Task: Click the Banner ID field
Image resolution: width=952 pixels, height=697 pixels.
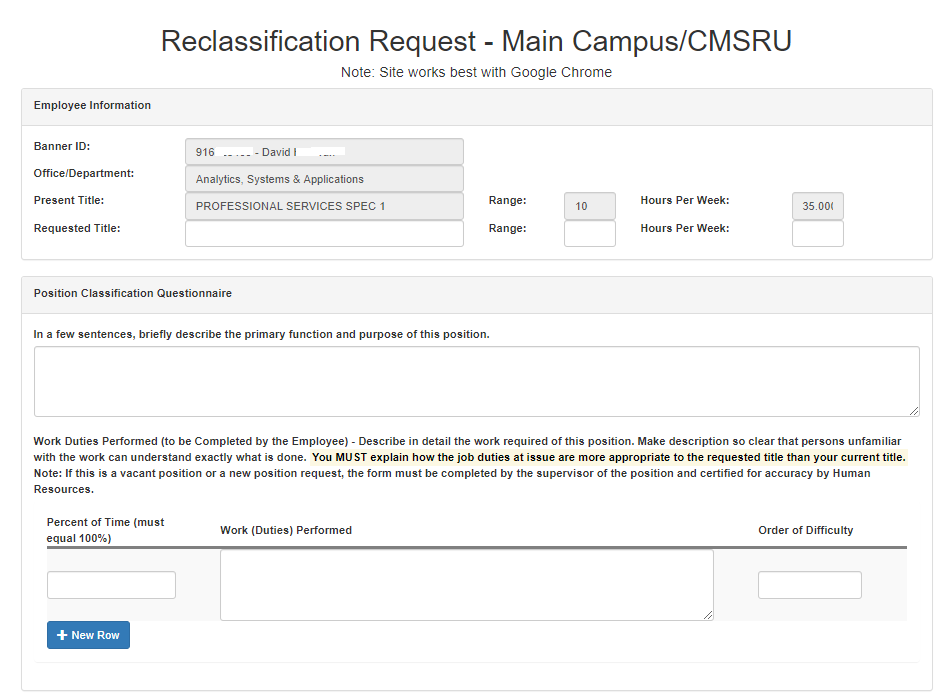Action: tap(324, 152)
